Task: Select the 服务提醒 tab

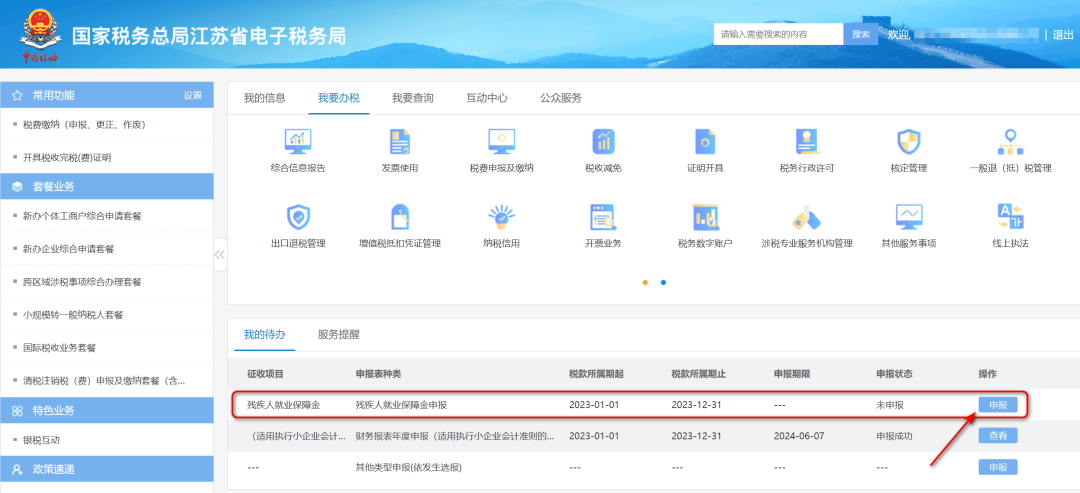Action: [338, 335]
